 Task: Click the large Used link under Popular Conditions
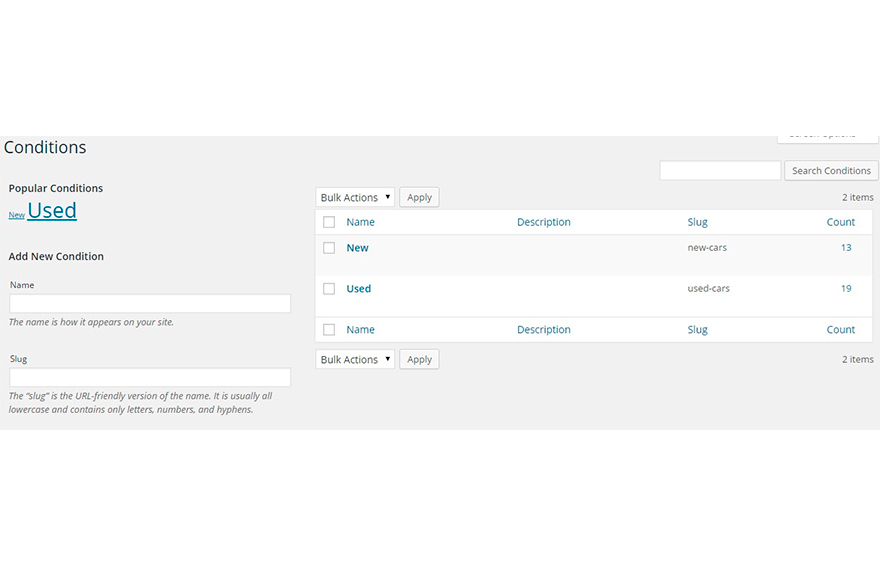[52, 211]
